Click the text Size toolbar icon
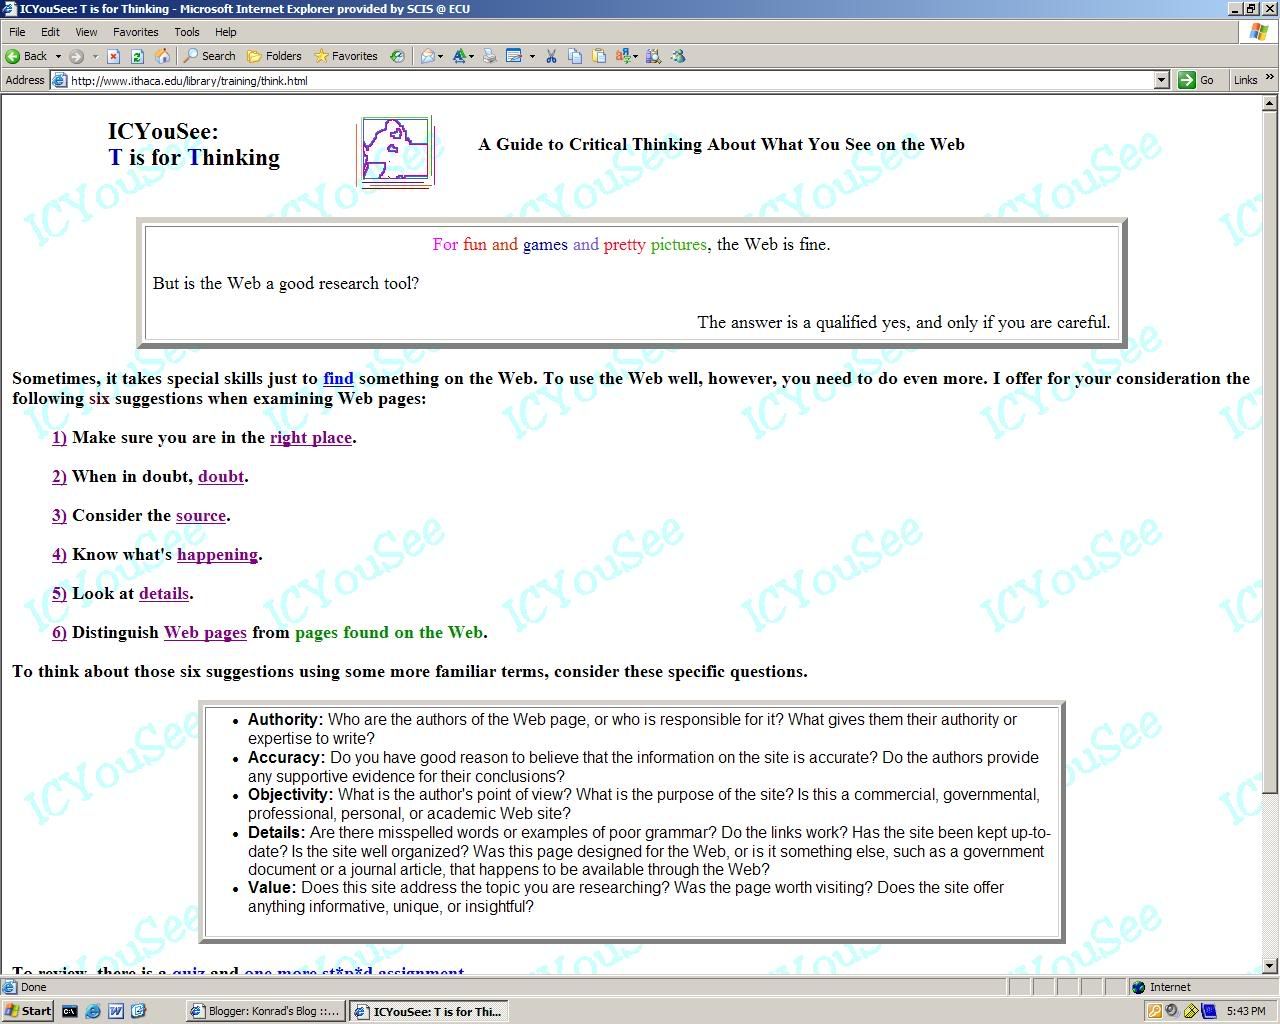Screen dimensions: 1280x1024 [459, 56]
